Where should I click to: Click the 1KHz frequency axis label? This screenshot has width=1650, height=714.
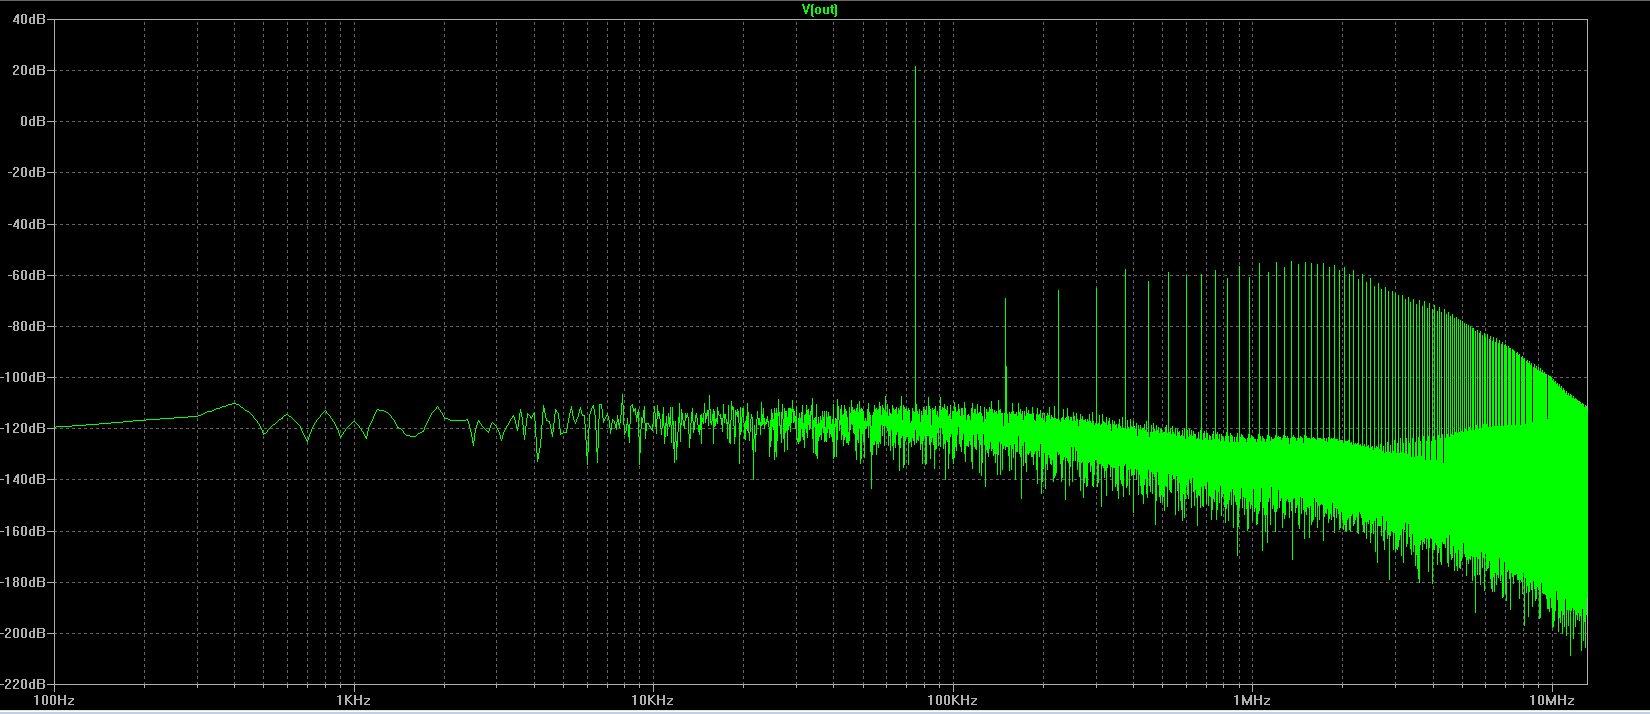click(x=353, y=701)
